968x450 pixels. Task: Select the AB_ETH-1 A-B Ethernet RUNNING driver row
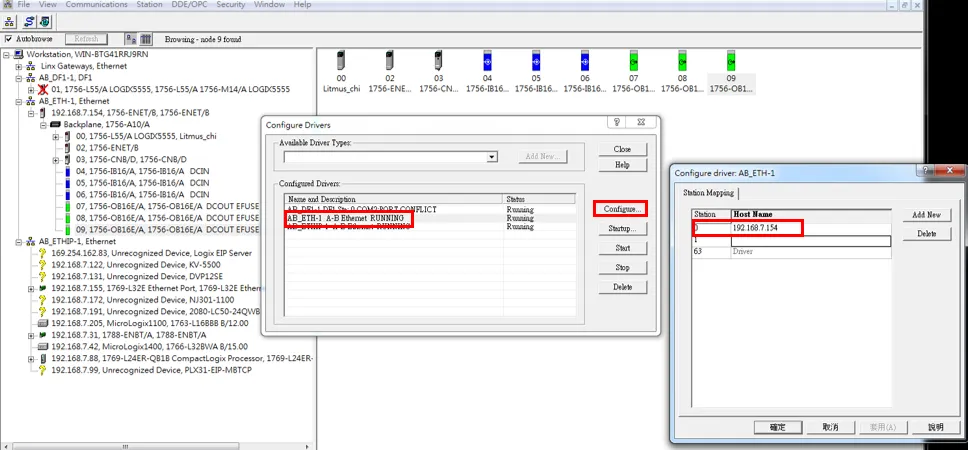click(430, 219)
